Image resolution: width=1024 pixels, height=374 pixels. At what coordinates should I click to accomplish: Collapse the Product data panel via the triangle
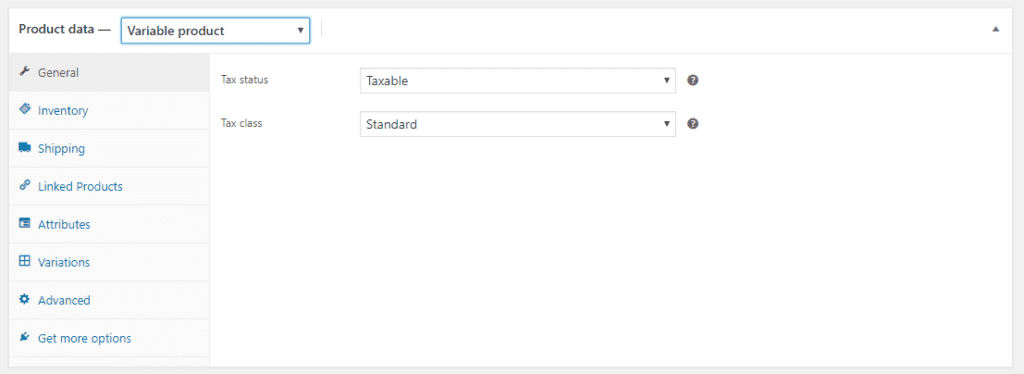coord(996,29)
